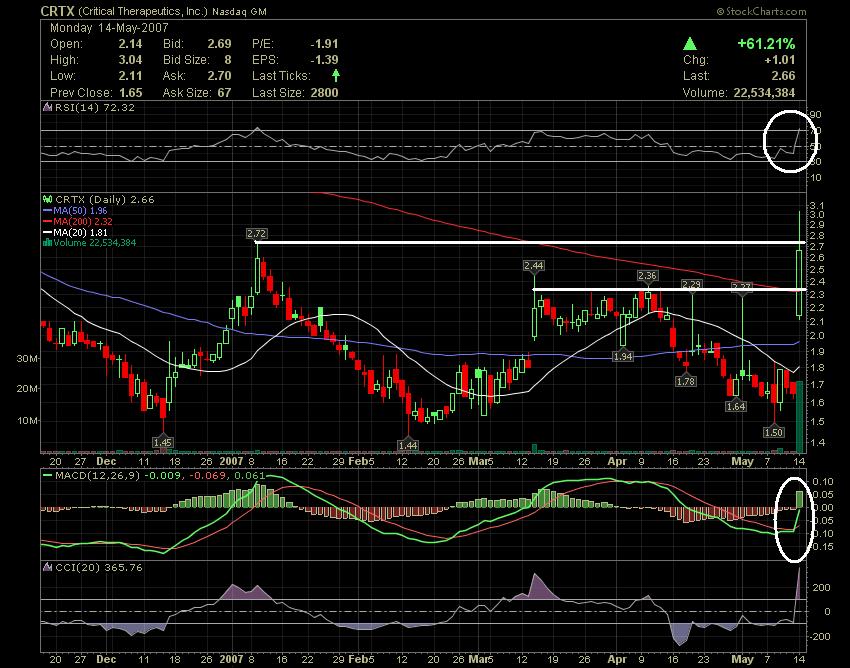Click the MA(200) 2.32 legend text

coord(83,222)
